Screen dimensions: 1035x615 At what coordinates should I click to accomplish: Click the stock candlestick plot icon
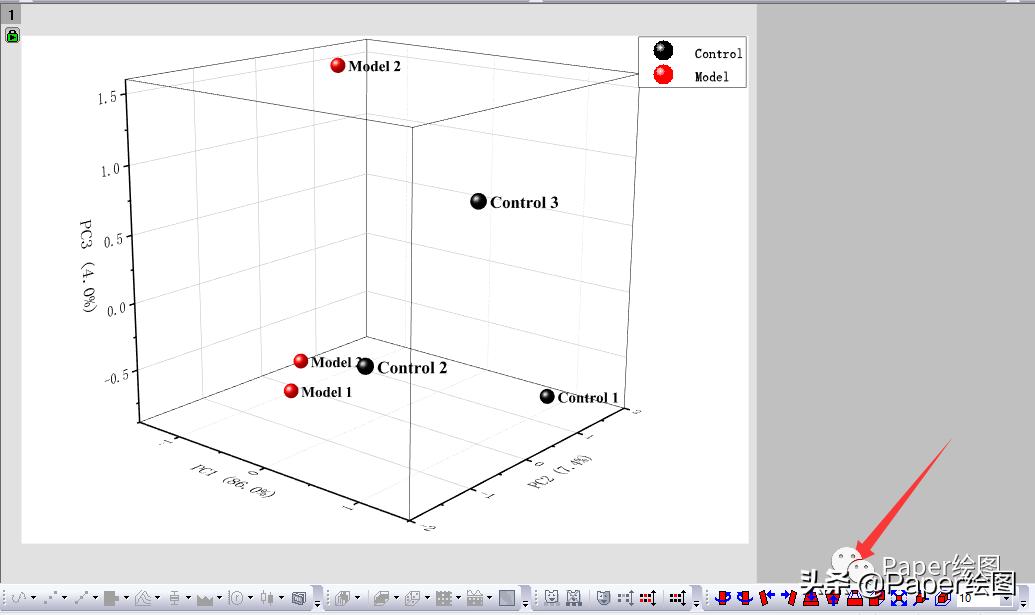click(x=267, y=598)
